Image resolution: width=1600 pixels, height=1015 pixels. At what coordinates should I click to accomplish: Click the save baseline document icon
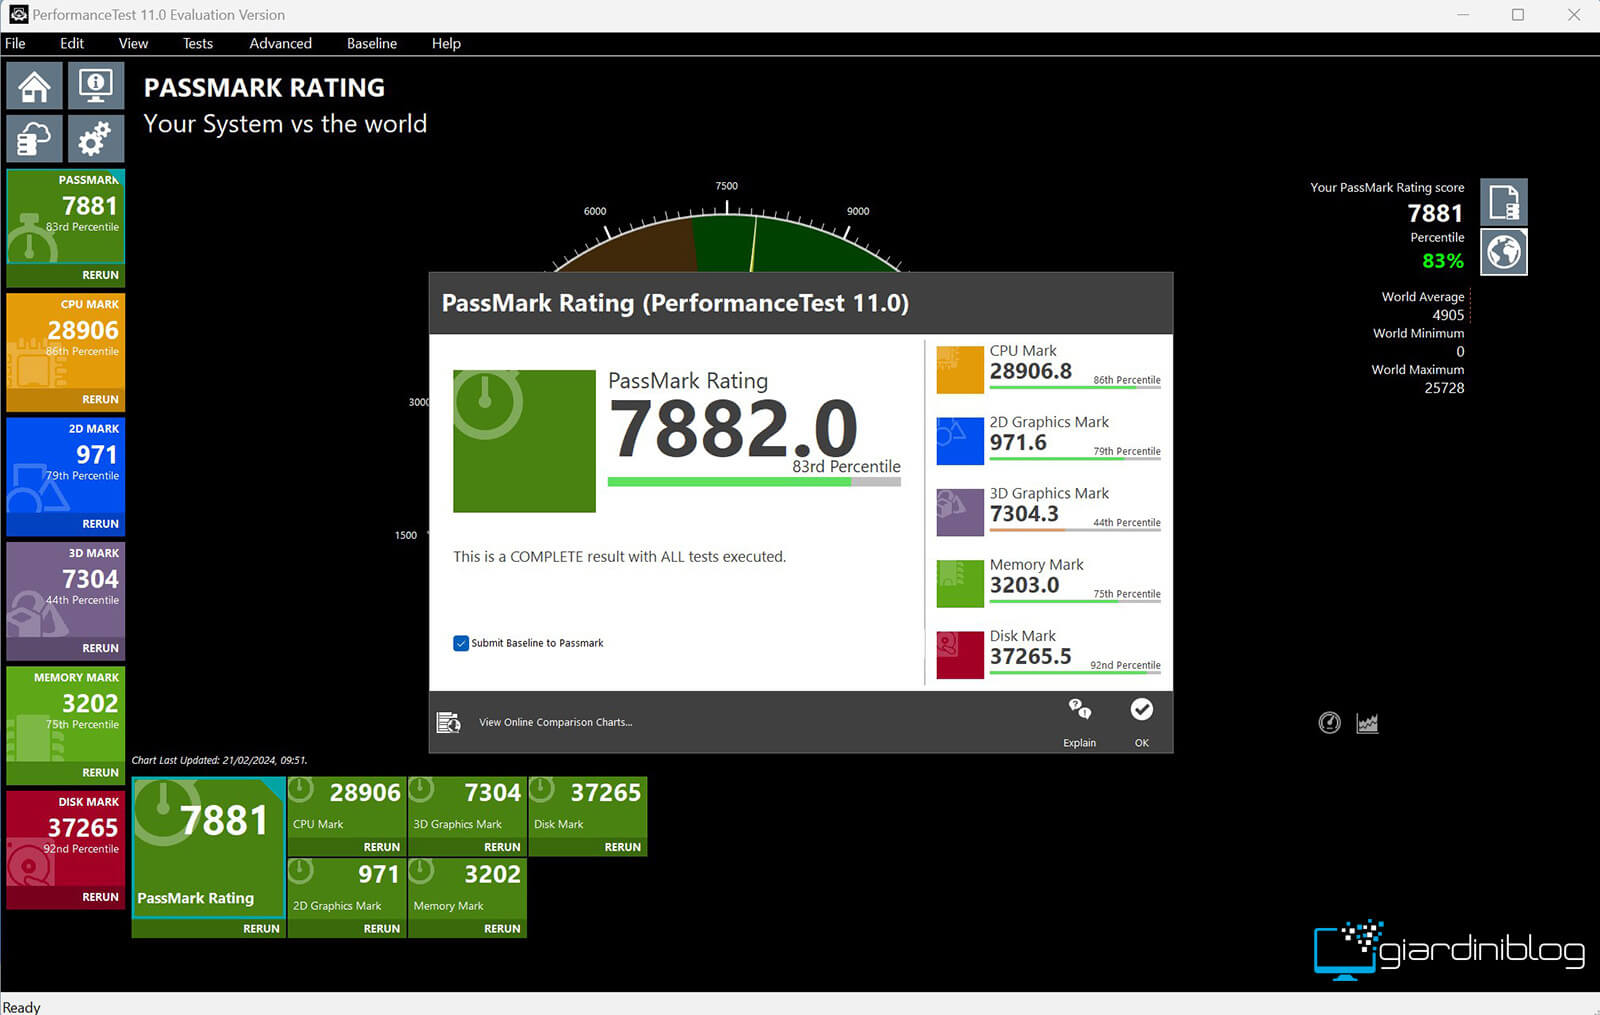pyautogui.click(x=1504, y=203)
